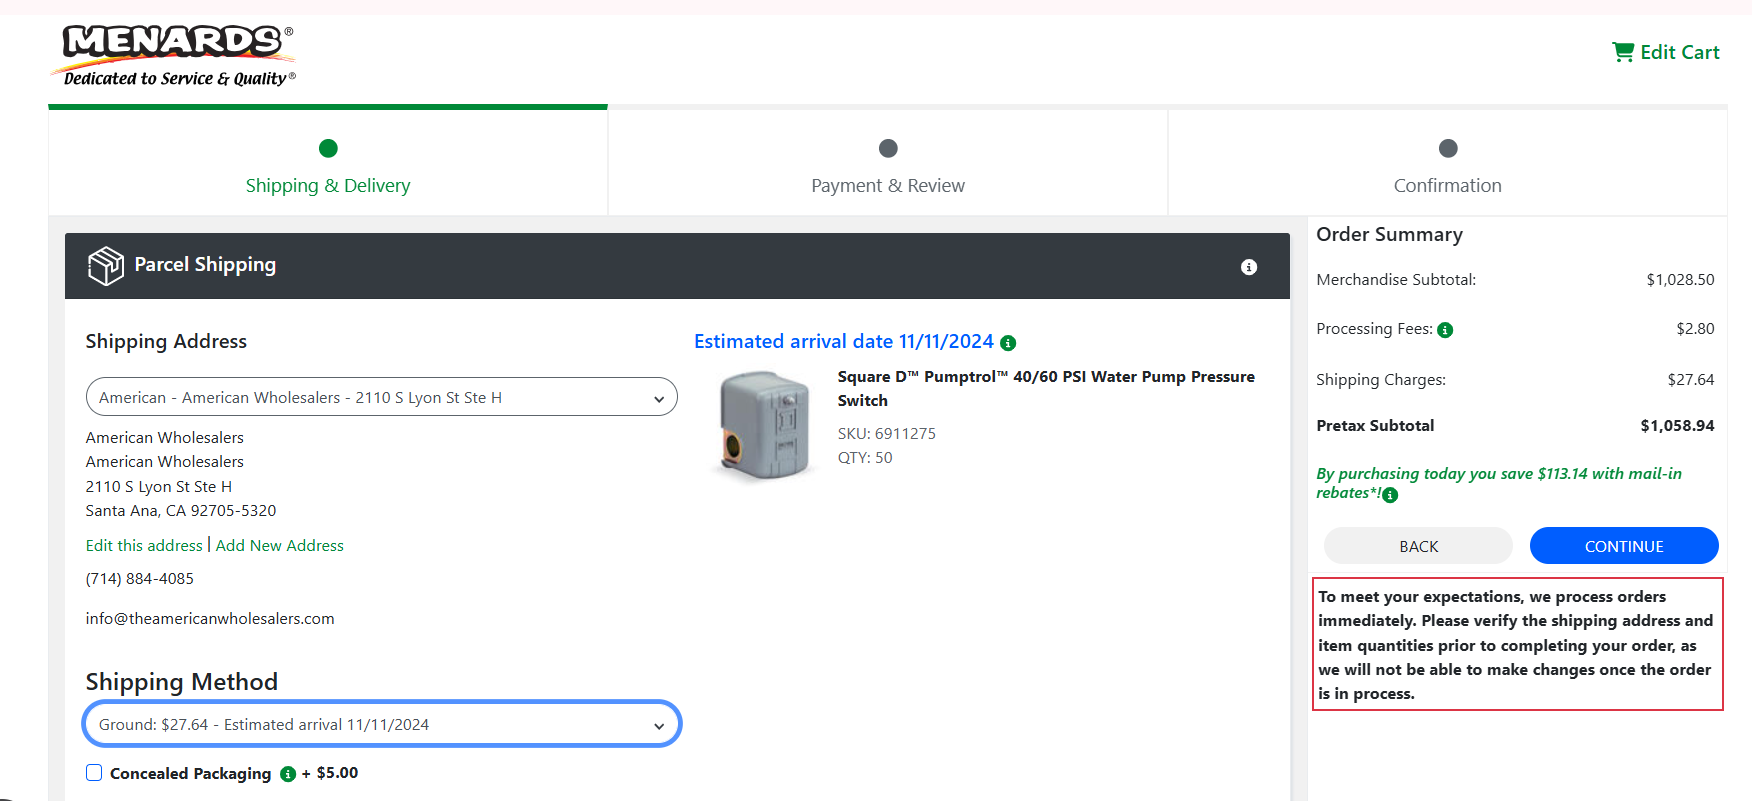The height and width of the screenshot is (801, 1752).
Task: Go to the Payment & Review step
Action: click(888, 164)
